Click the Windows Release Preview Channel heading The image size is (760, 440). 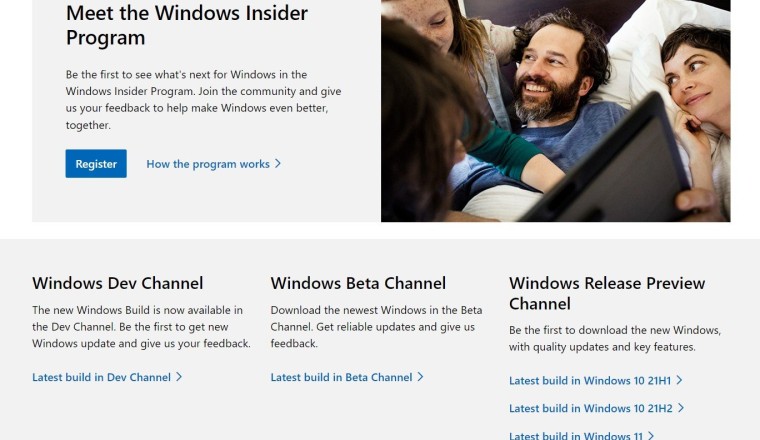point(607,293)
